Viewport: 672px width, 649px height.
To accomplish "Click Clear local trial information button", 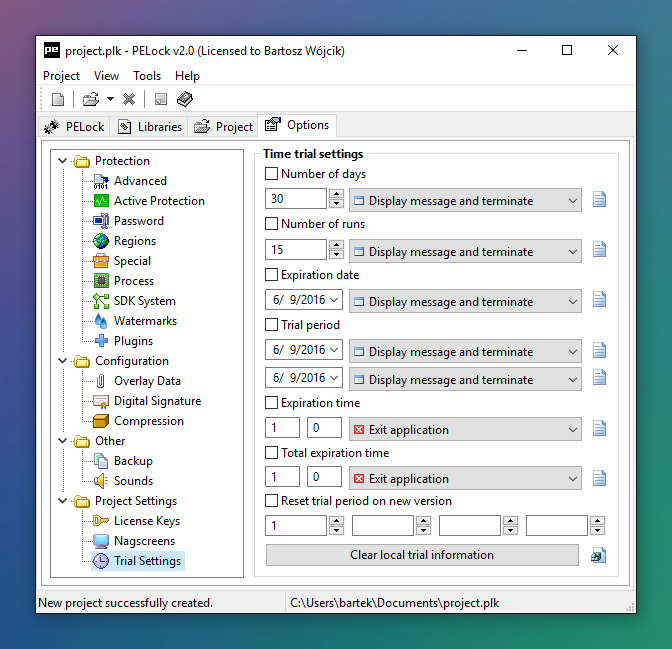I will tap(422, 555).
